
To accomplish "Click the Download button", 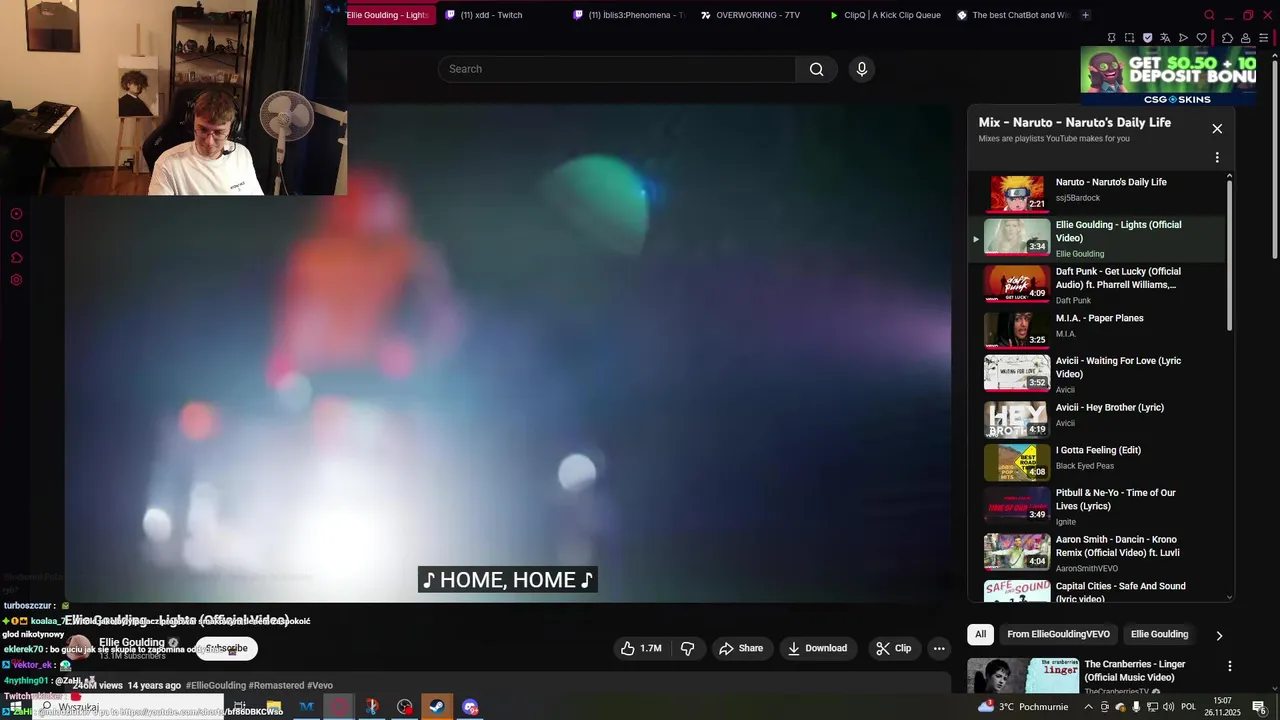I will tap(817, 648).
